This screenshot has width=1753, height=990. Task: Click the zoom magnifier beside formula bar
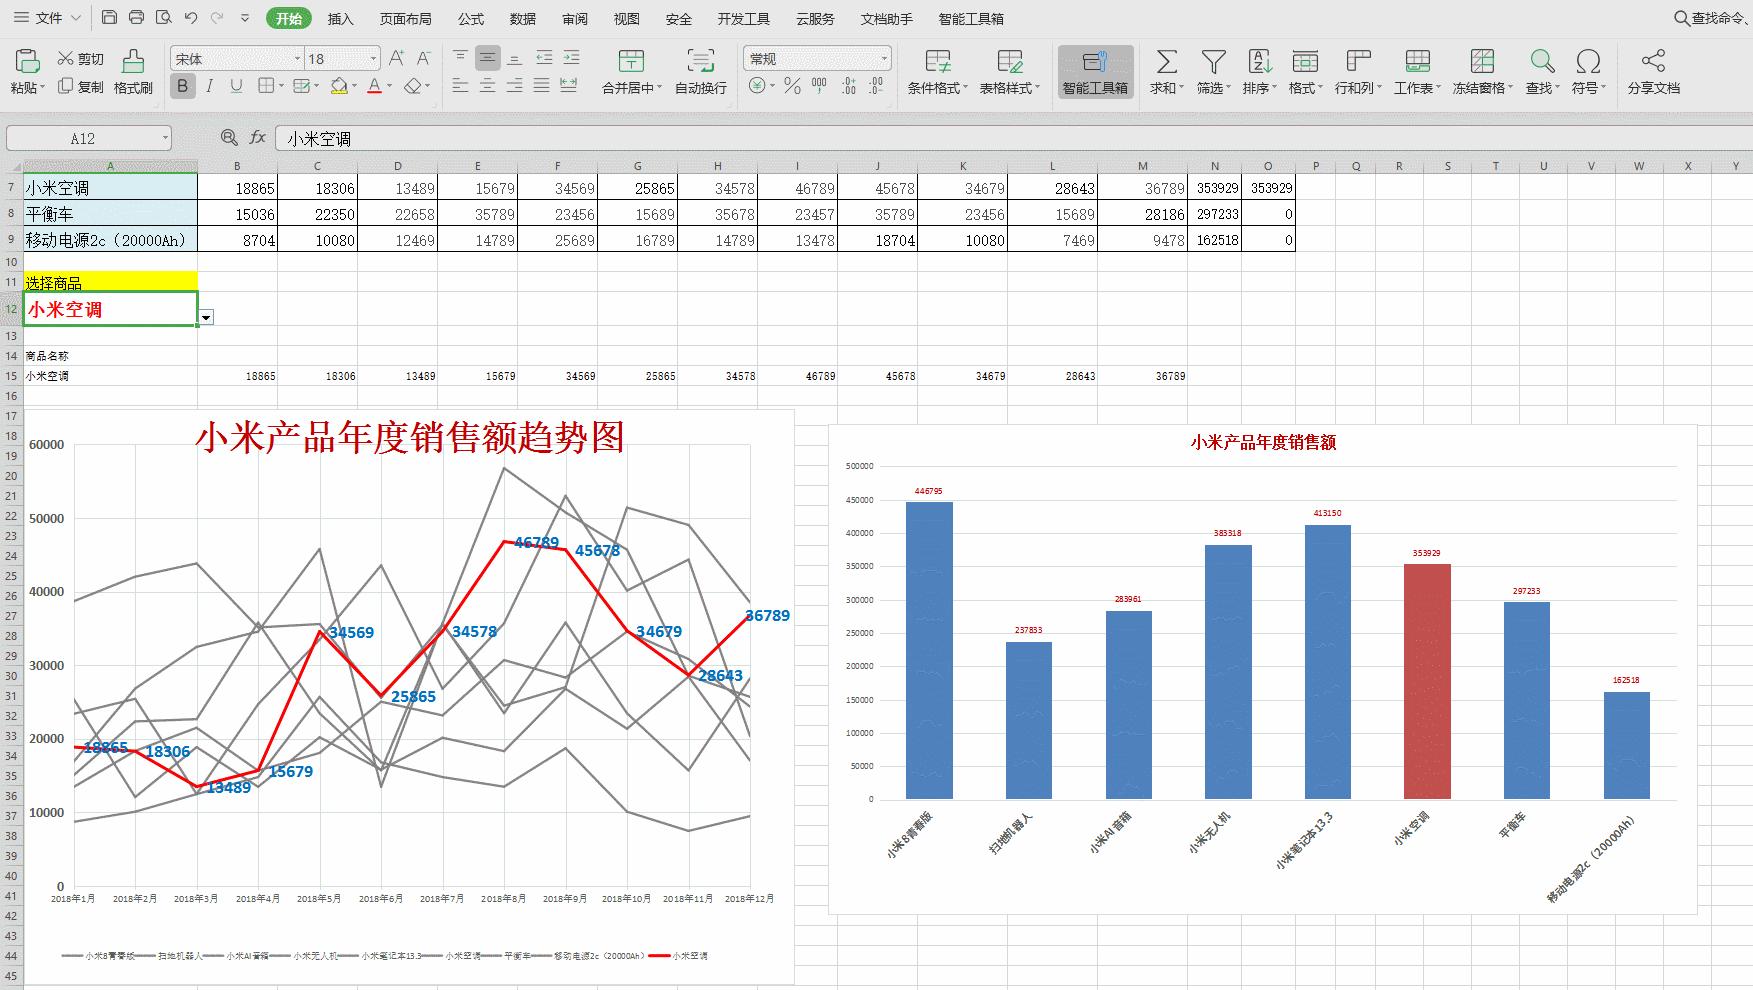pyautogui.click(x=229, y=138)
